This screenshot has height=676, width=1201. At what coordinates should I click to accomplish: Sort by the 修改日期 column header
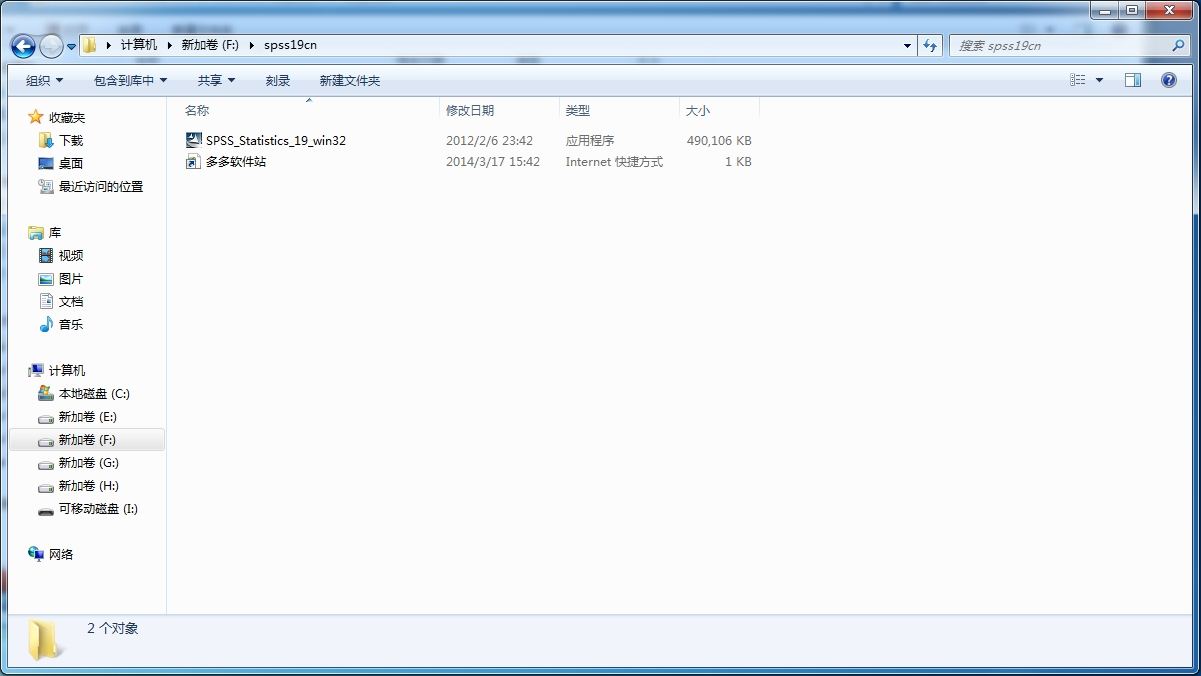(x=470, y=110)
